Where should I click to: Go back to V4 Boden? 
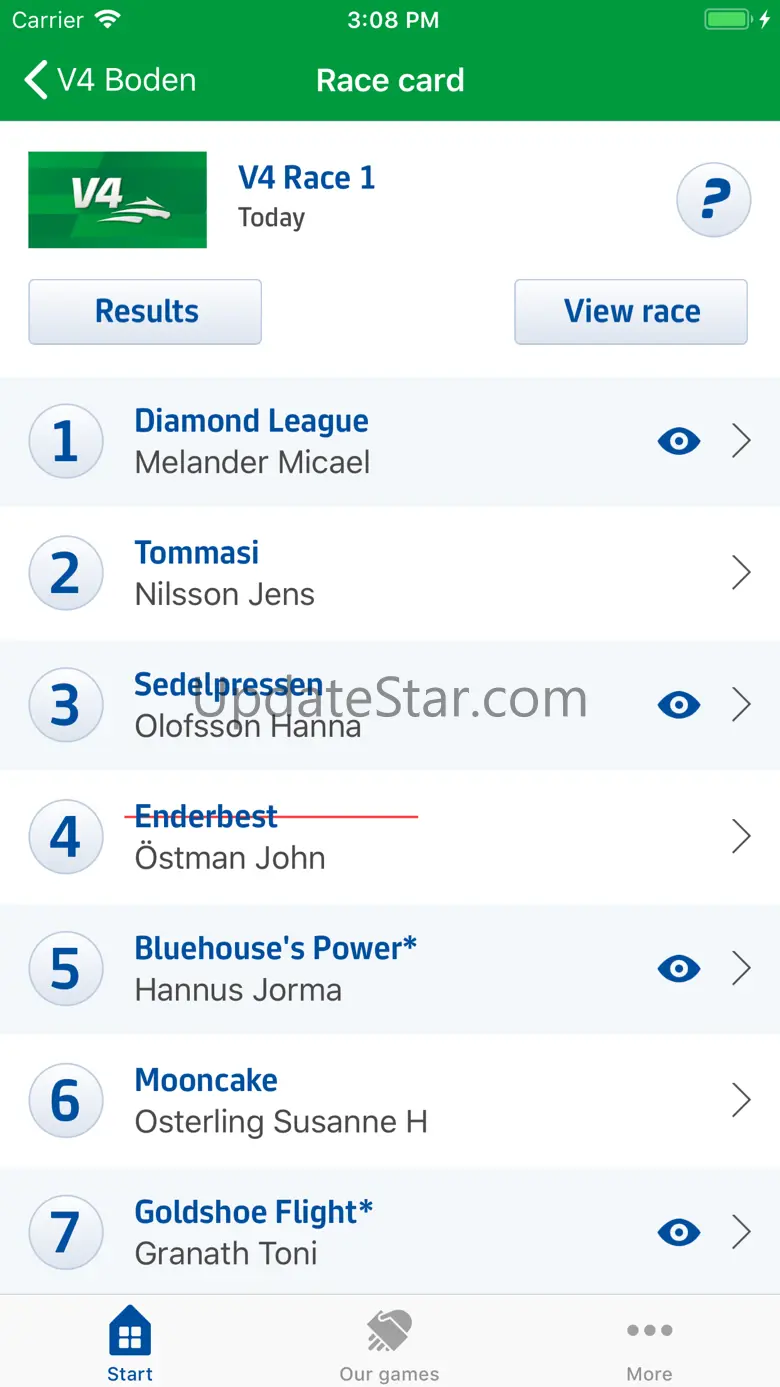click(110, 80)
